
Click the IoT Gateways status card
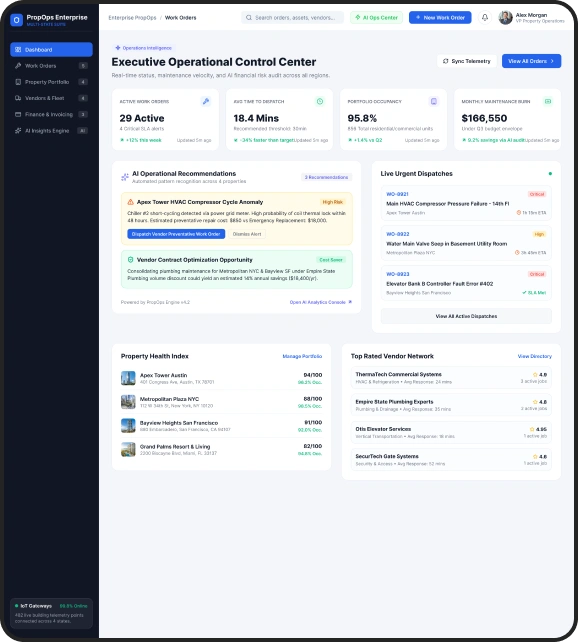(51, 613)
